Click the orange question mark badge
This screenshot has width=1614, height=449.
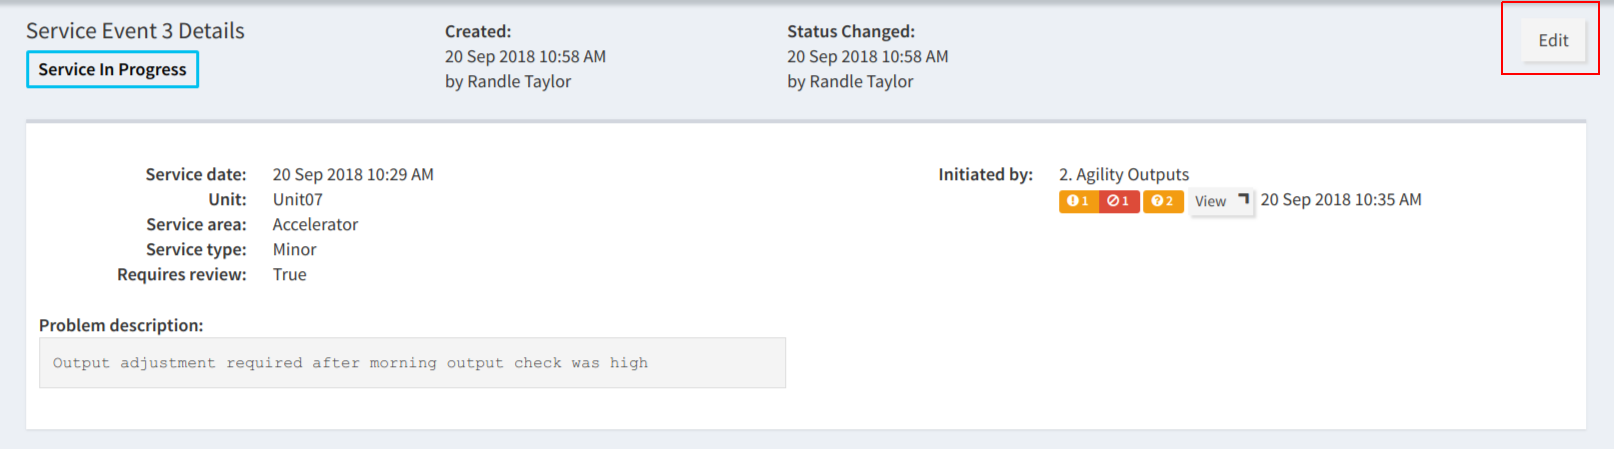click(1163, 201)
